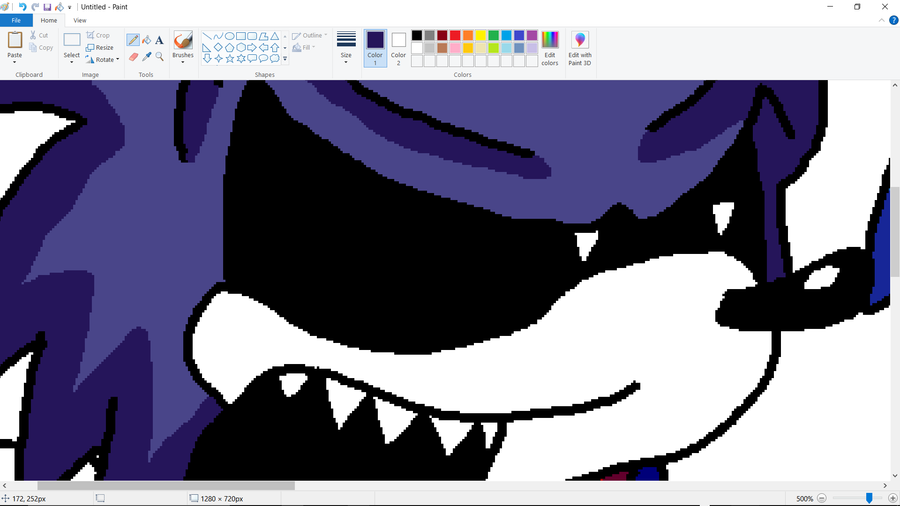The width and height of the screenshot is (900, 506).
Task: Click the Resize button
Action: click(99, 48)
